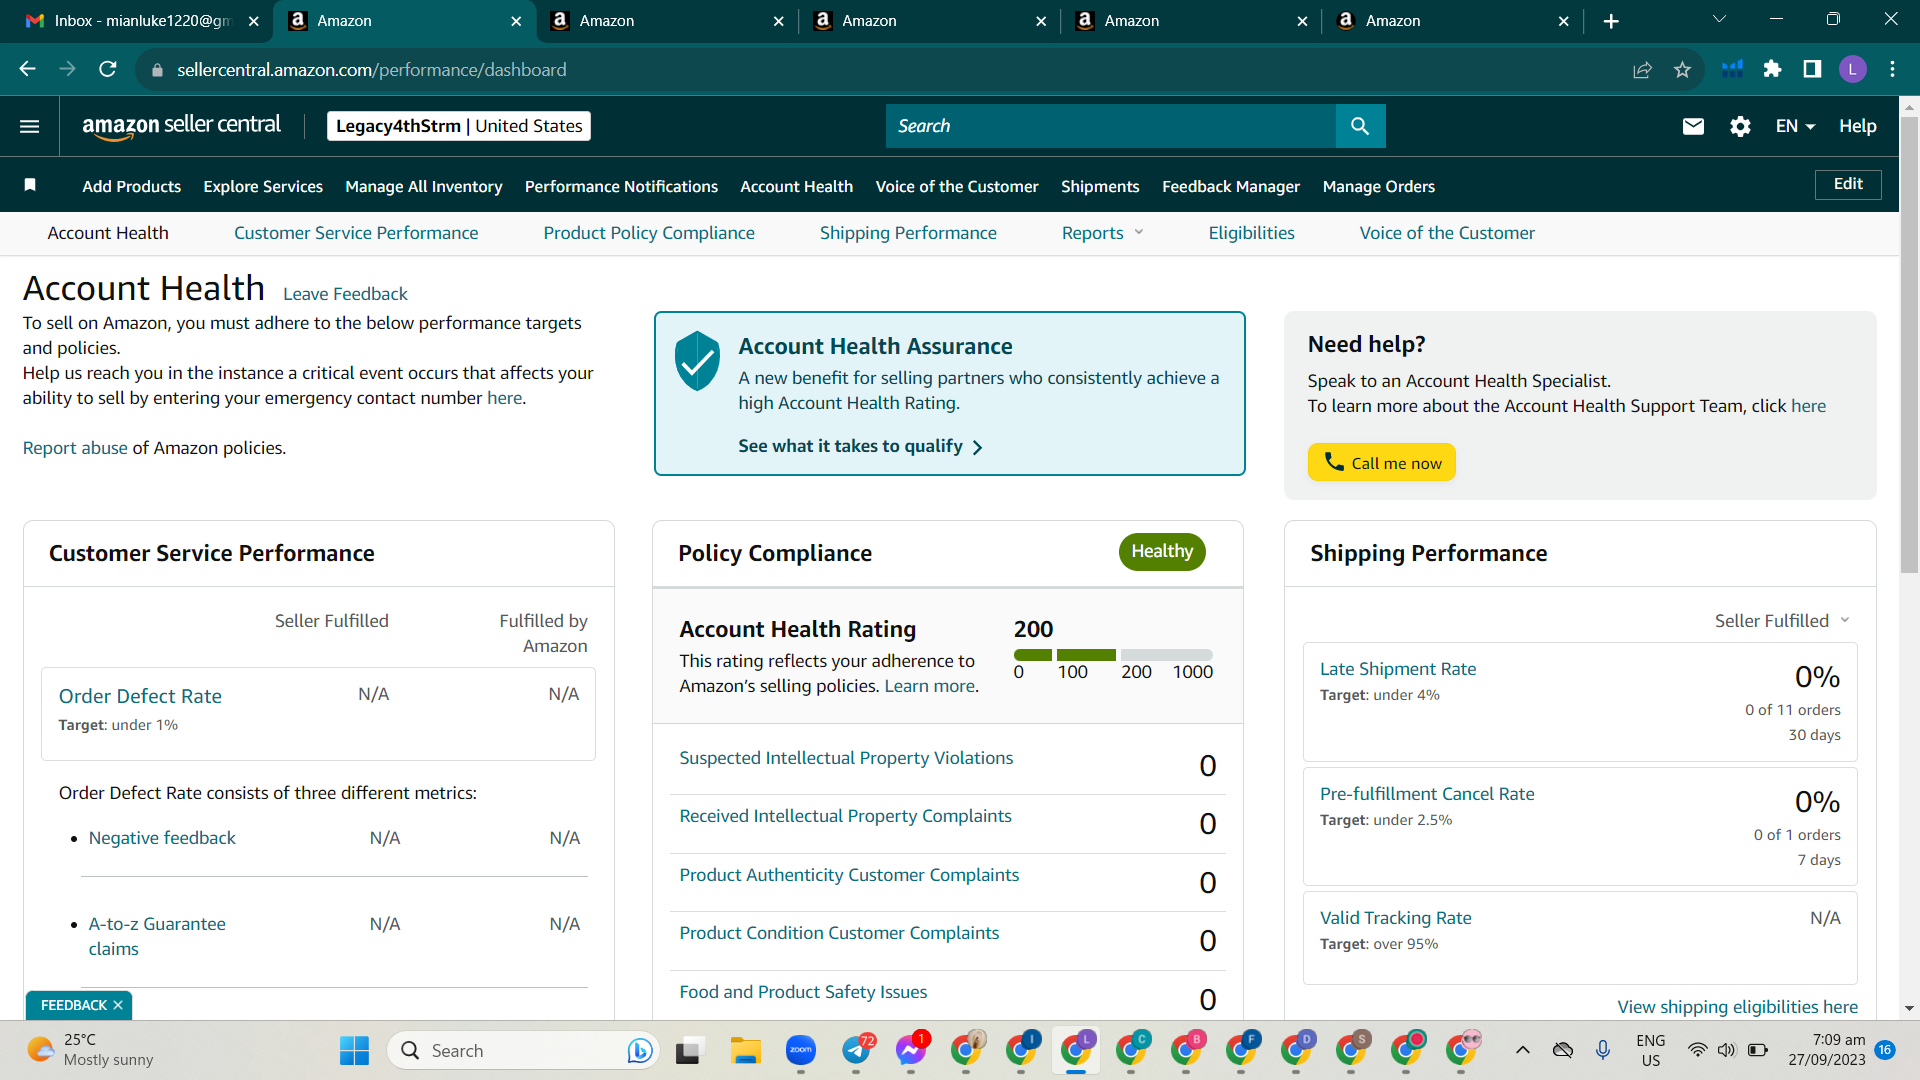Close the FEEDBACK tab with X
1920x1080 pixels.
point(118,1005)
